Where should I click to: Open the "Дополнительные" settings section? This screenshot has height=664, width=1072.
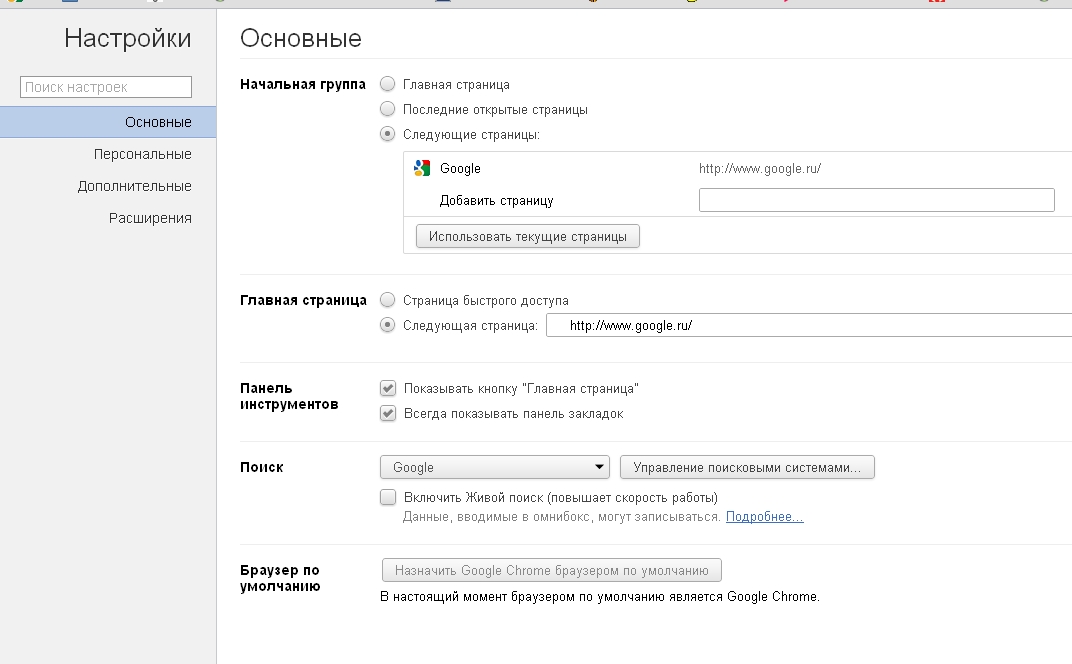pyautogui.click(x=135, y=186)
